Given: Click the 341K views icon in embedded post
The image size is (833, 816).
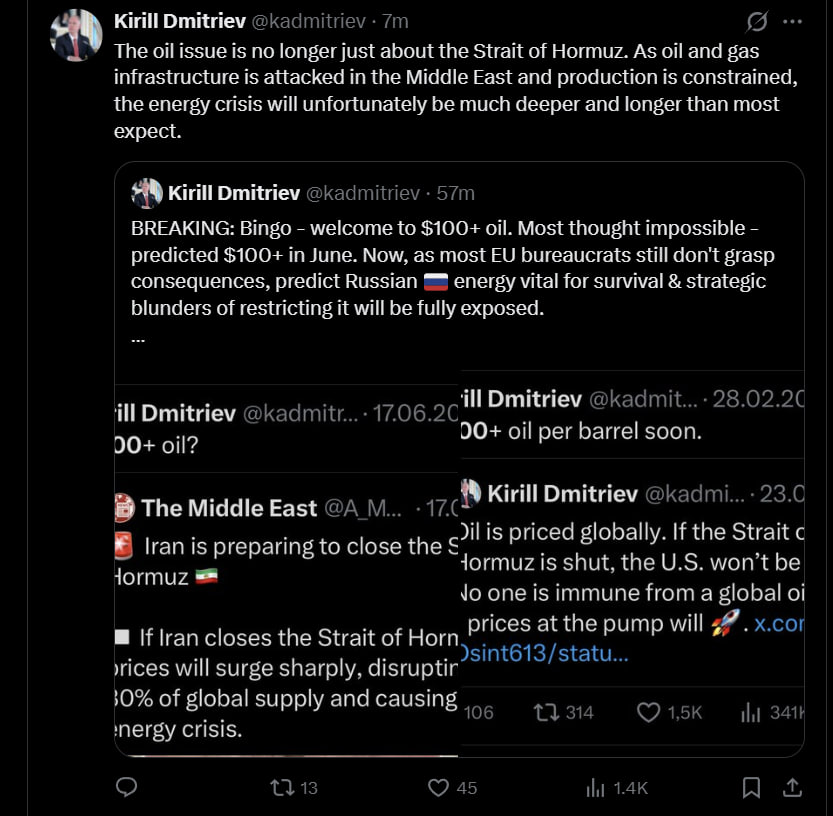Looking at the screenshot, I should tap(750, 712).
